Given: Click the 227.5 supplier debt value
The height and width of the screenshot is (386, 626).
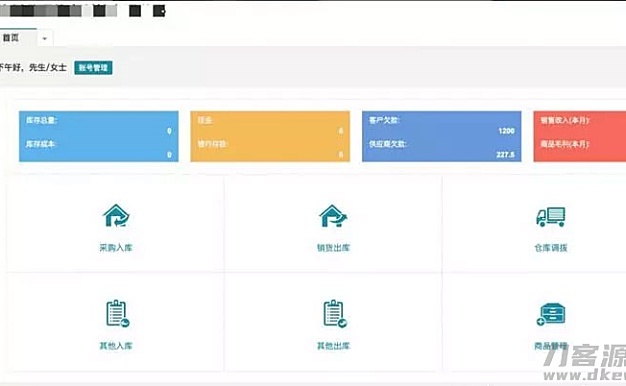Looking at the screenshot, I should pos(505,154).
